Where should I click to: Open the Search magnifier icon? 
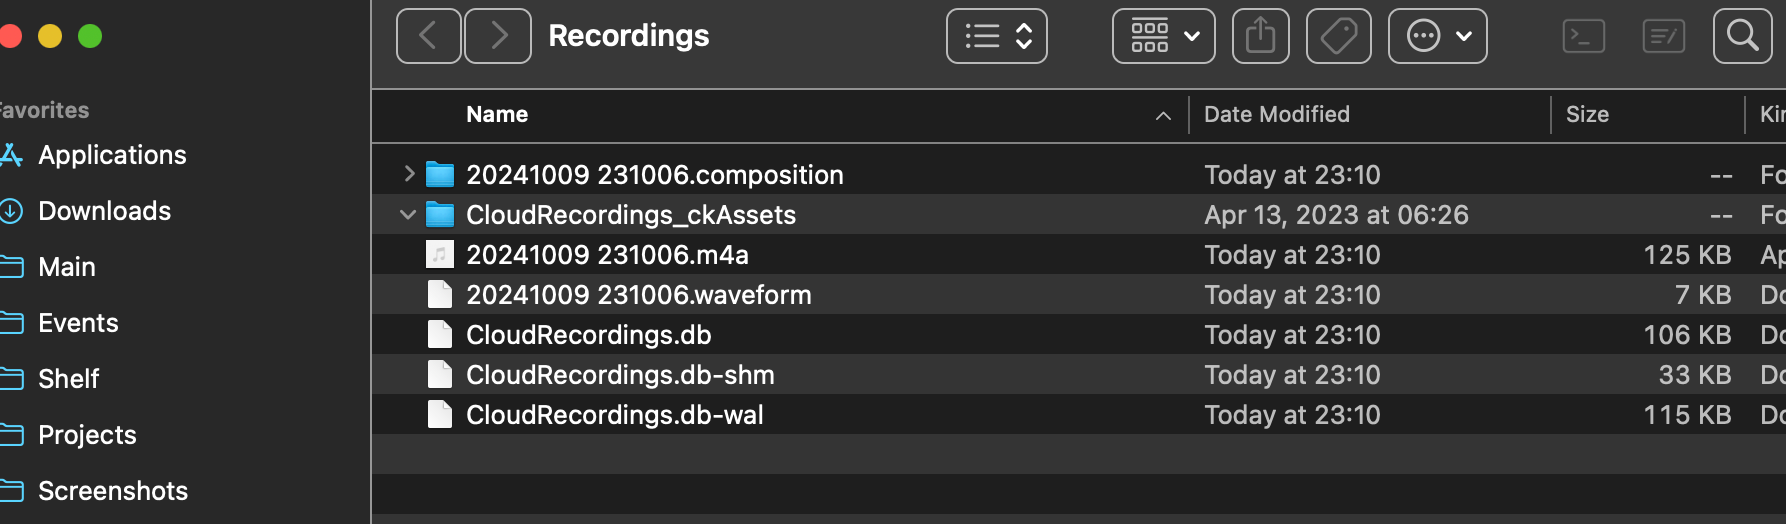pos(1742,36)
